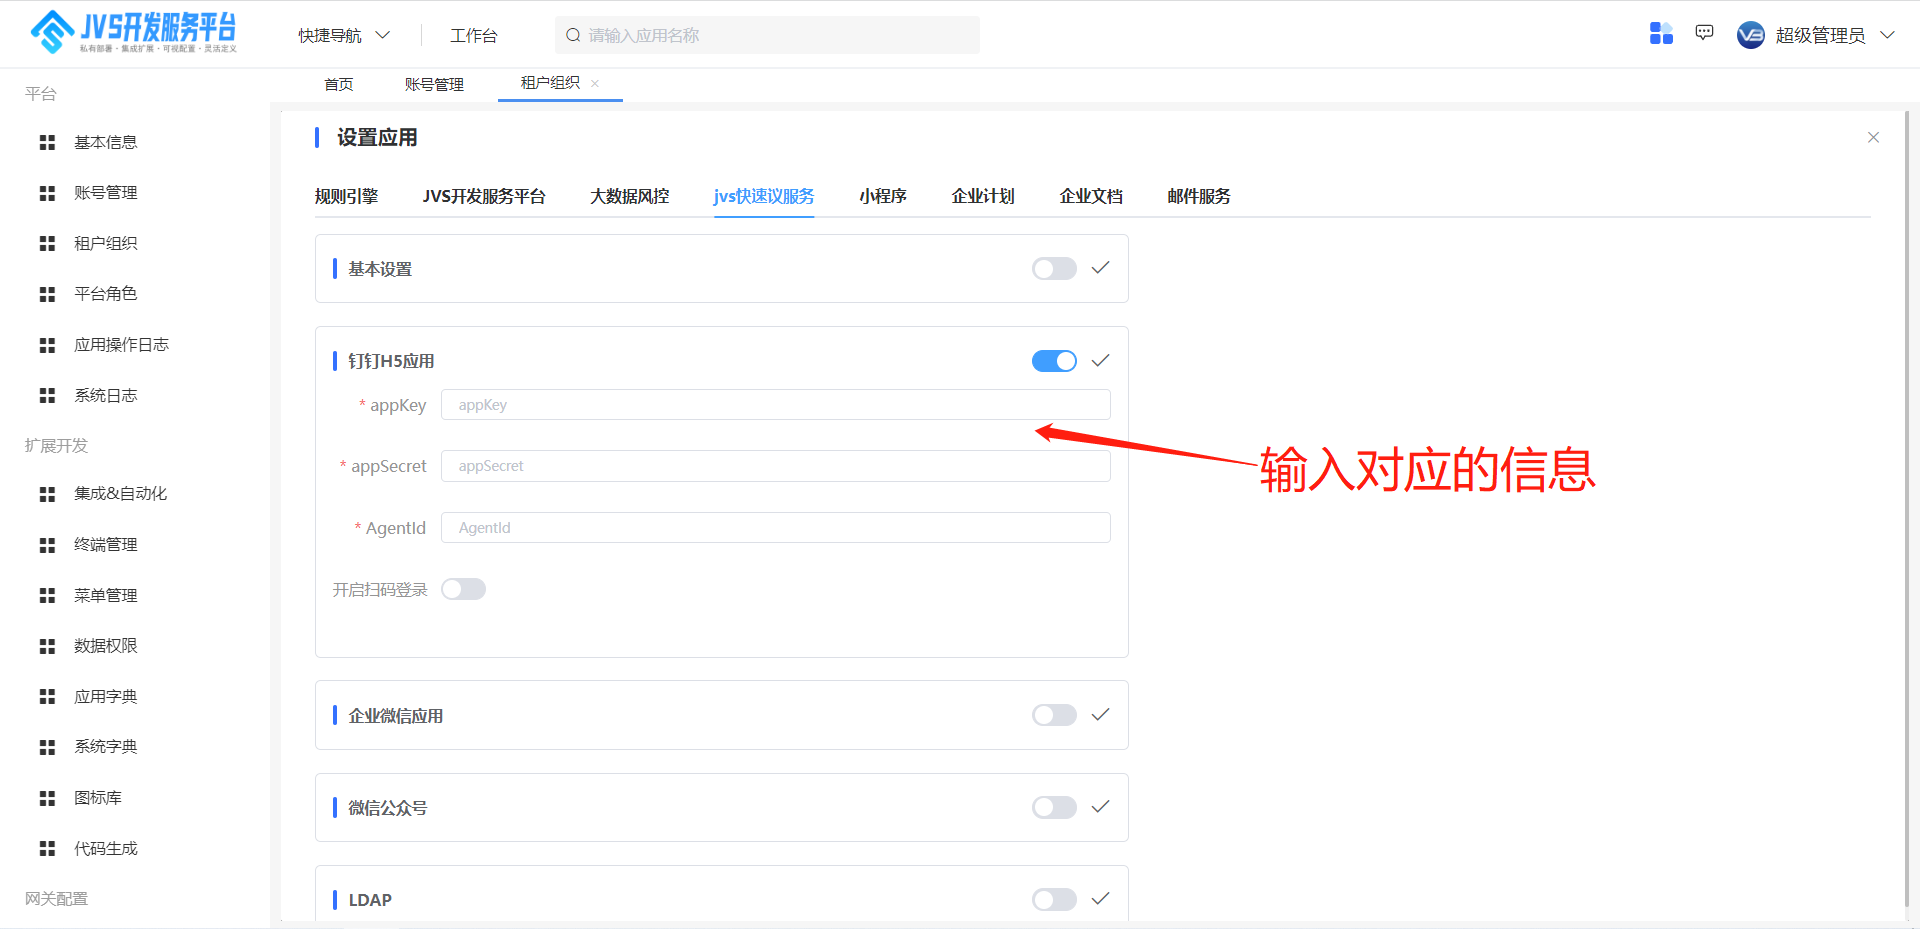Click the grid icon beside 应用字典
Viewport: 1920px width, 929px height.
47,696
